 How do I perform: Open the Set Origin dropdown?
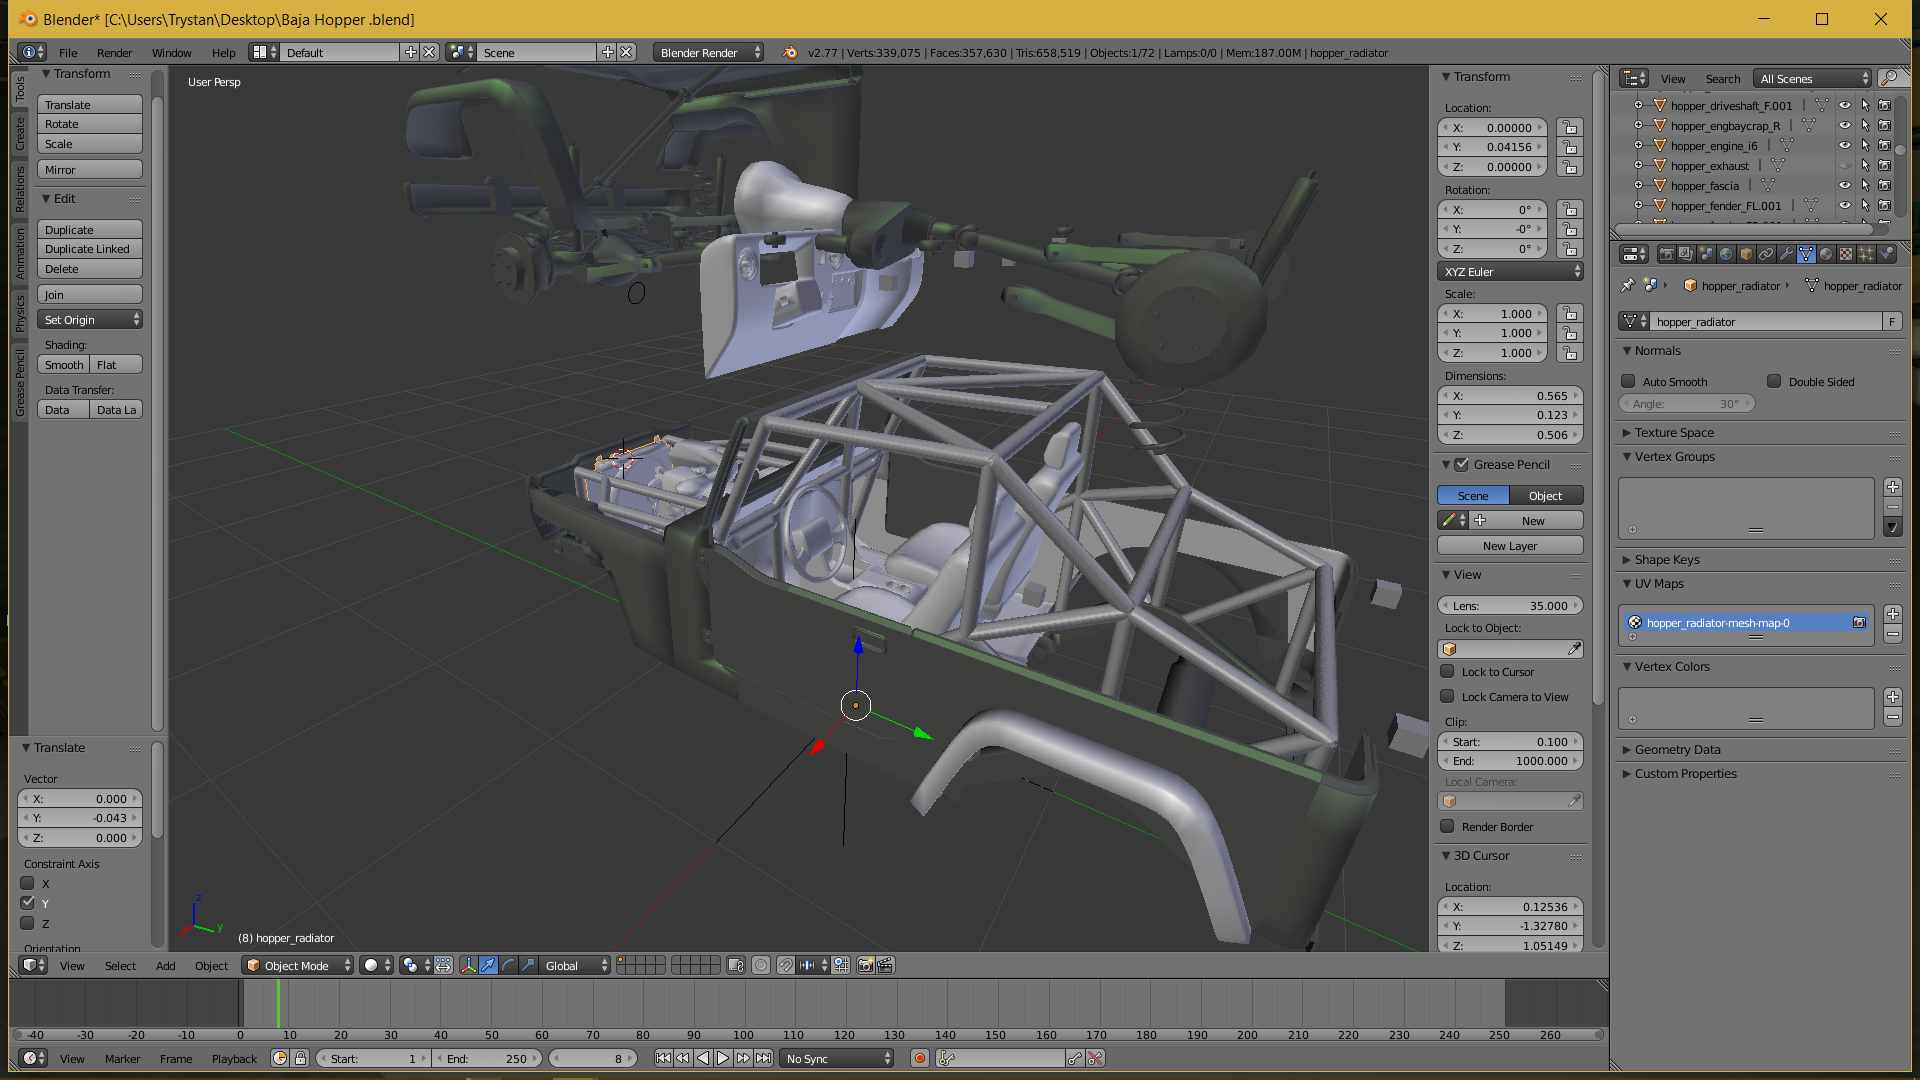click(x=90, y=319)
